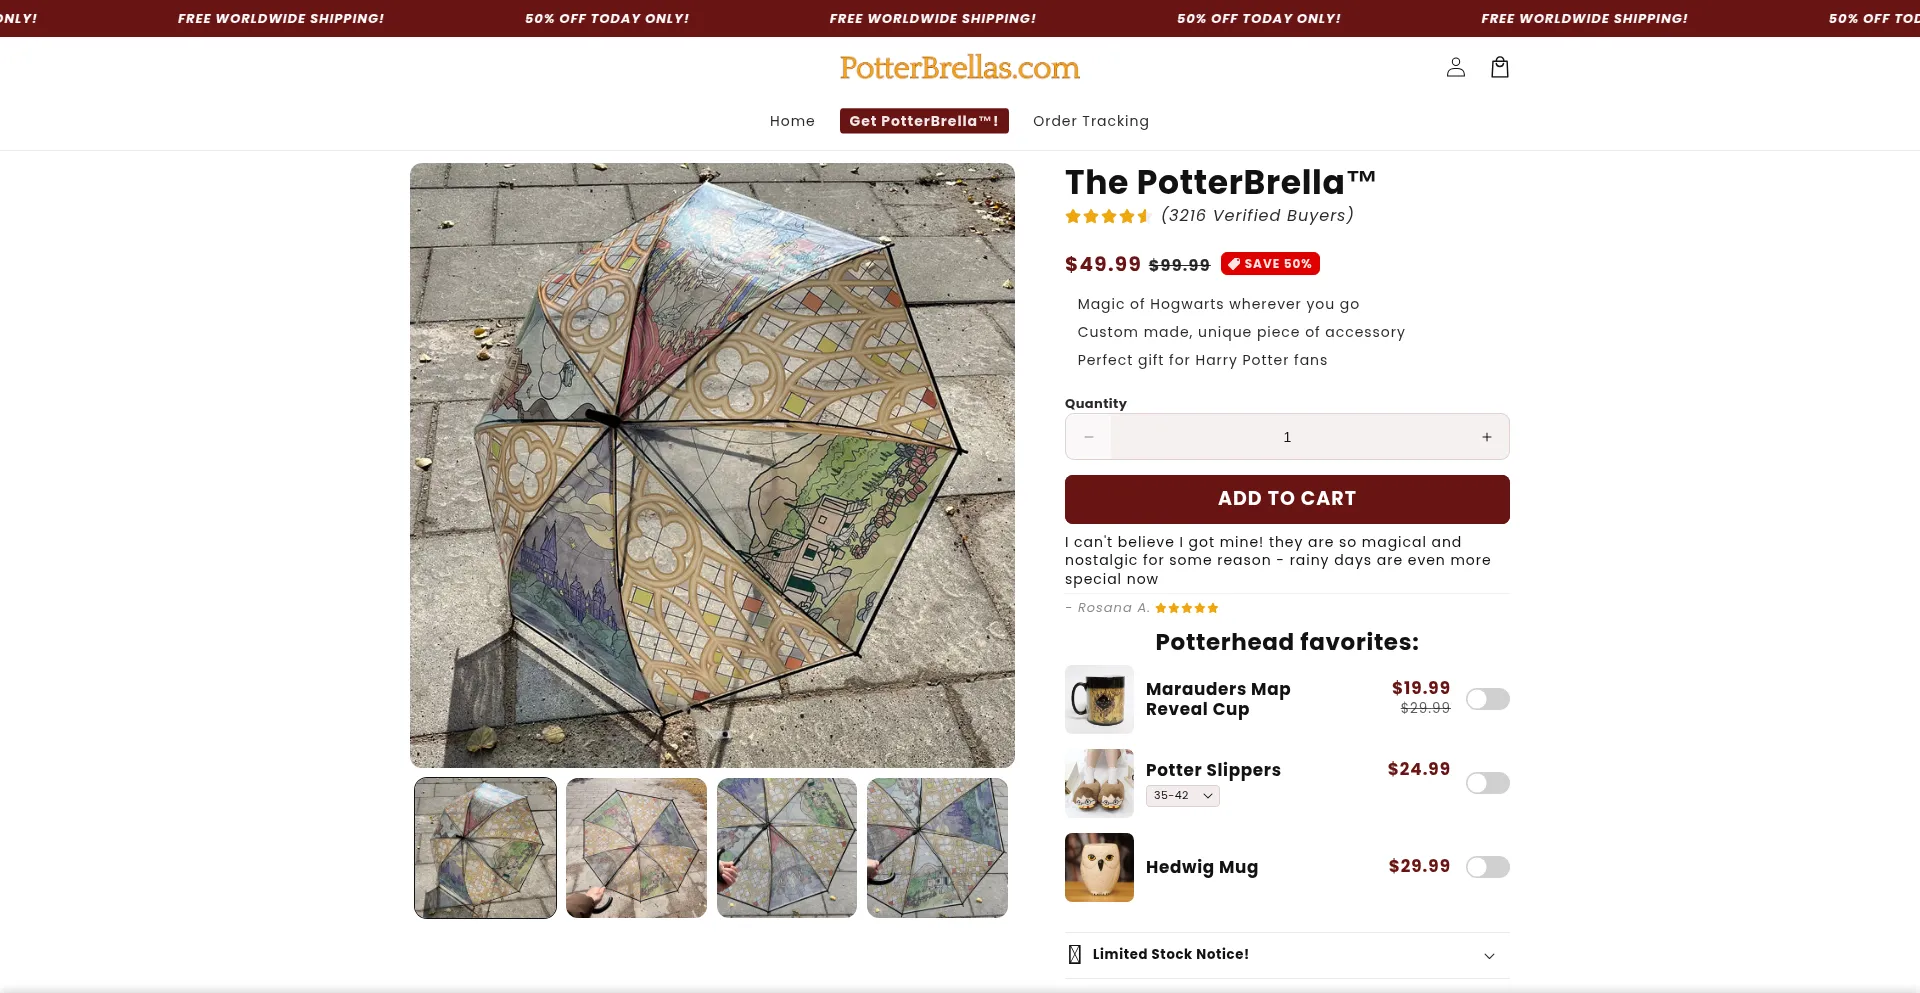Click the hourglass icon beside Limited Stock Notice
1920x993 pixels.
point(1075,954)
